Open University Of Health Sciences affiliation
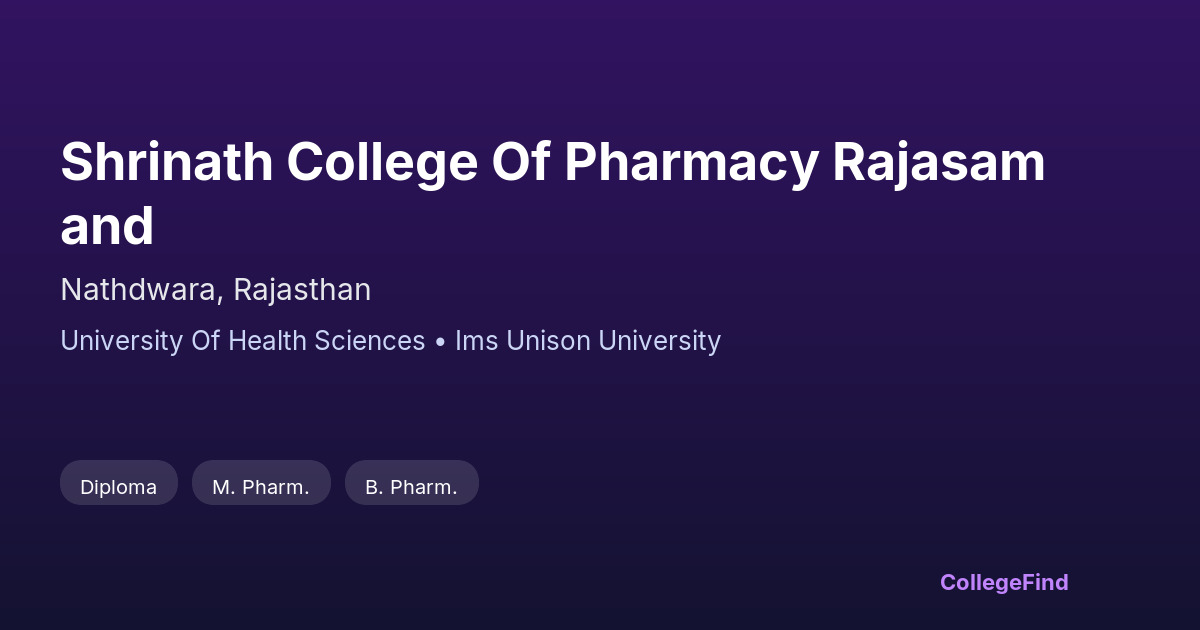The width and height of the screenshot is (1200, 630). (x=243, y=341)
